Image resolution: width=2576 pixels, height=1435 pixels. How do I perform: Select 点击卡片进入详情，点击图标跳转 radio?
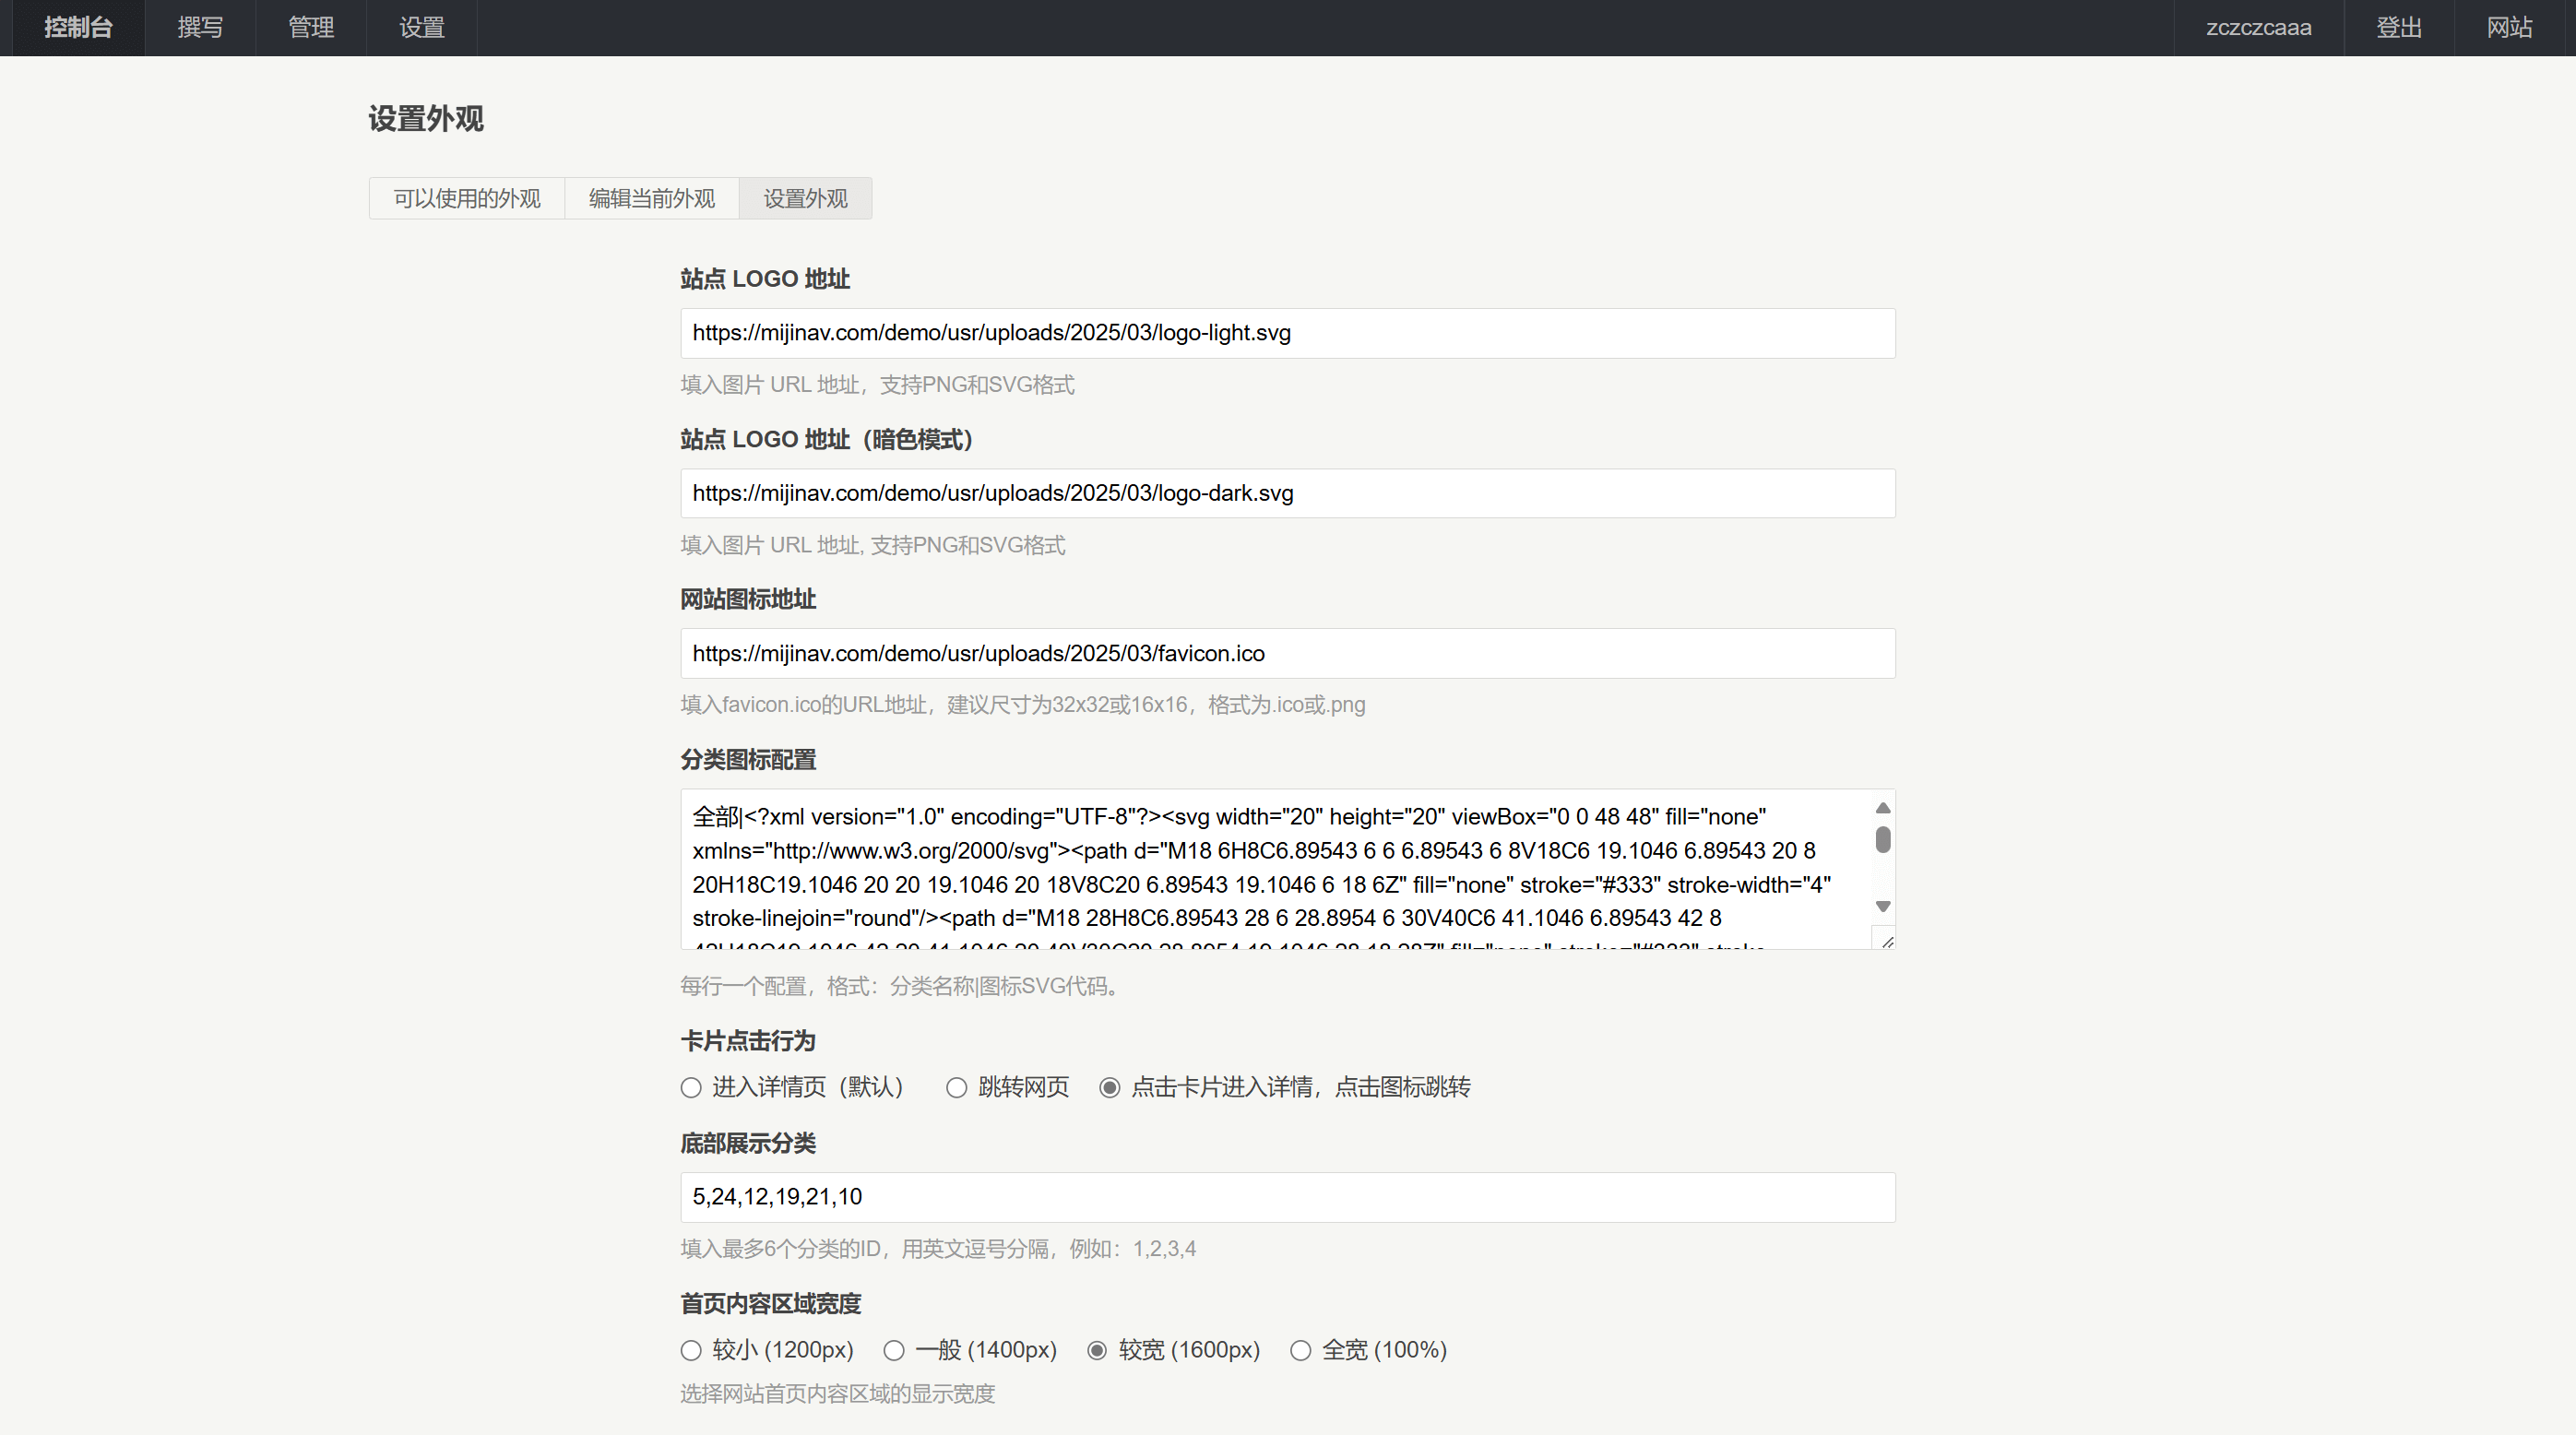tap(1110, 1088)
